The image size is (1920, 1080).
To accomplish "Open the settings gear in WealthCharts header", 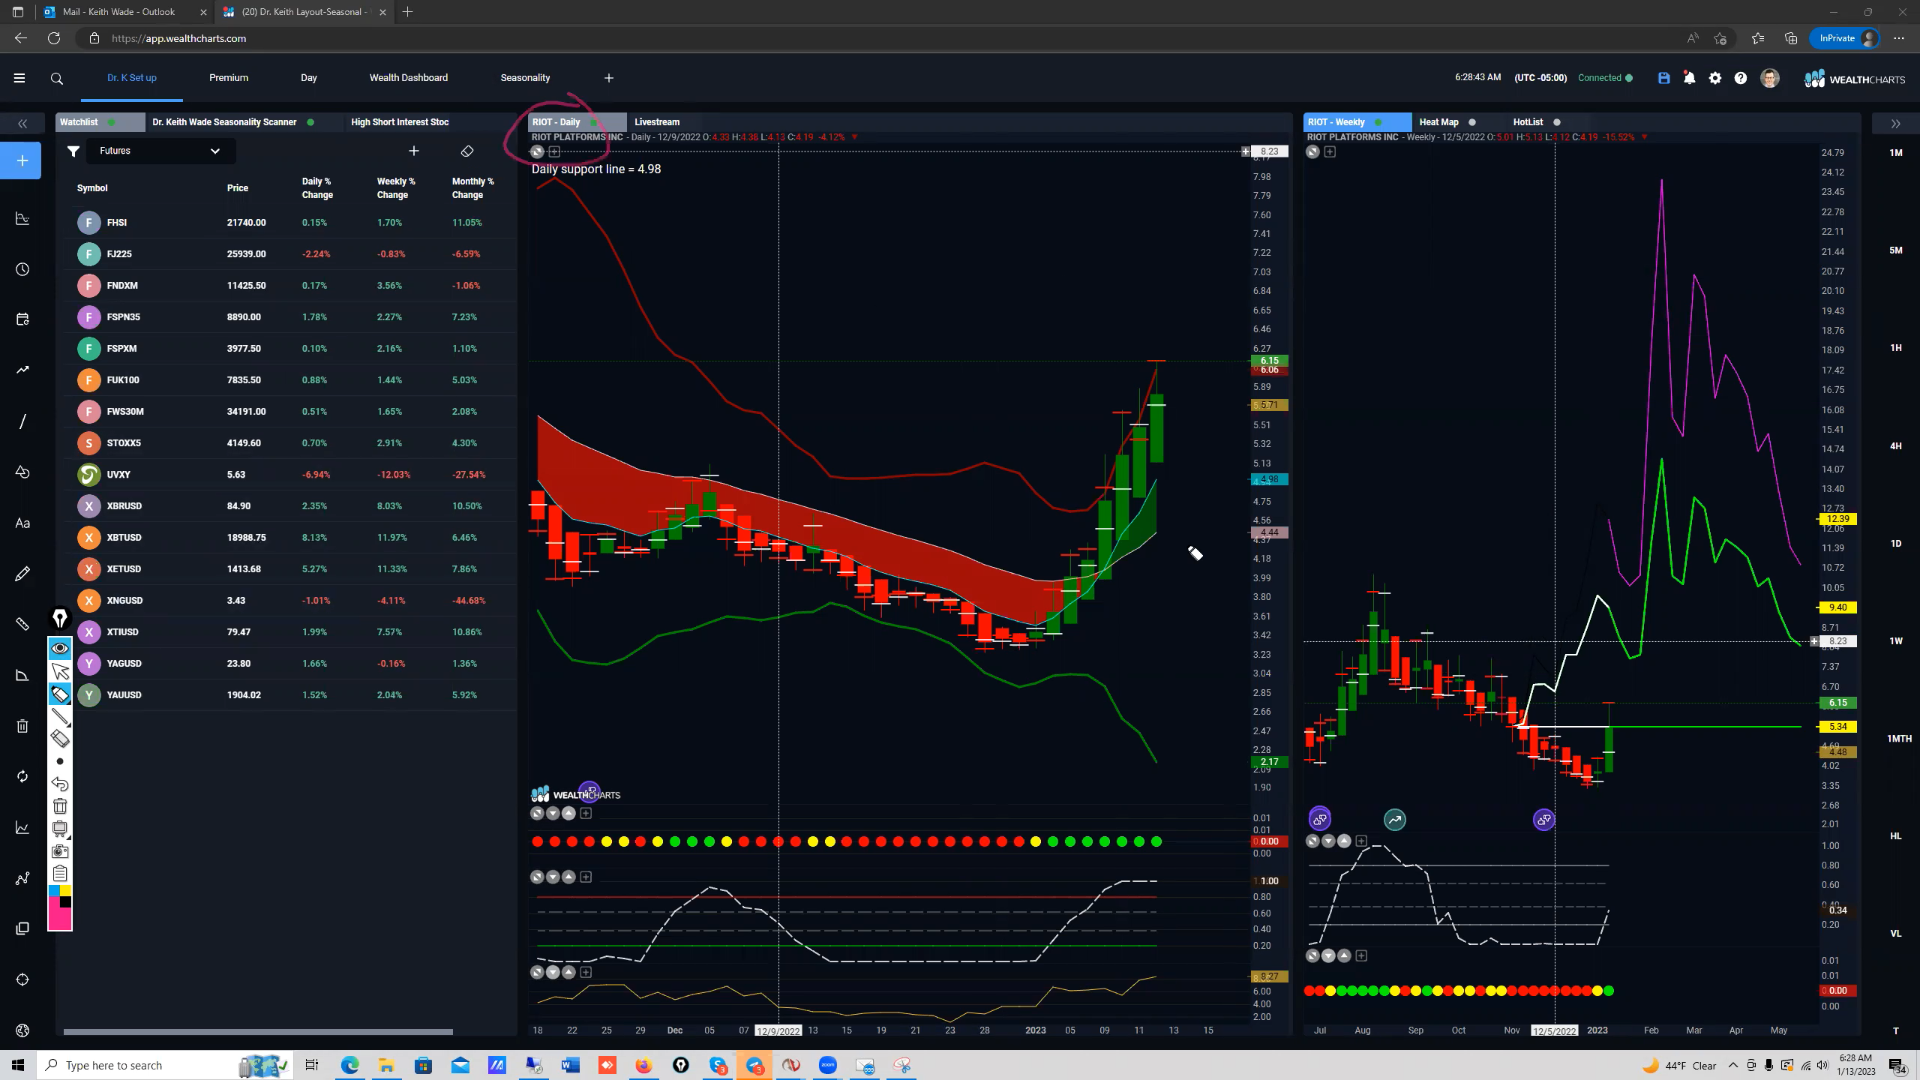I will click(x=1715, y=78).
